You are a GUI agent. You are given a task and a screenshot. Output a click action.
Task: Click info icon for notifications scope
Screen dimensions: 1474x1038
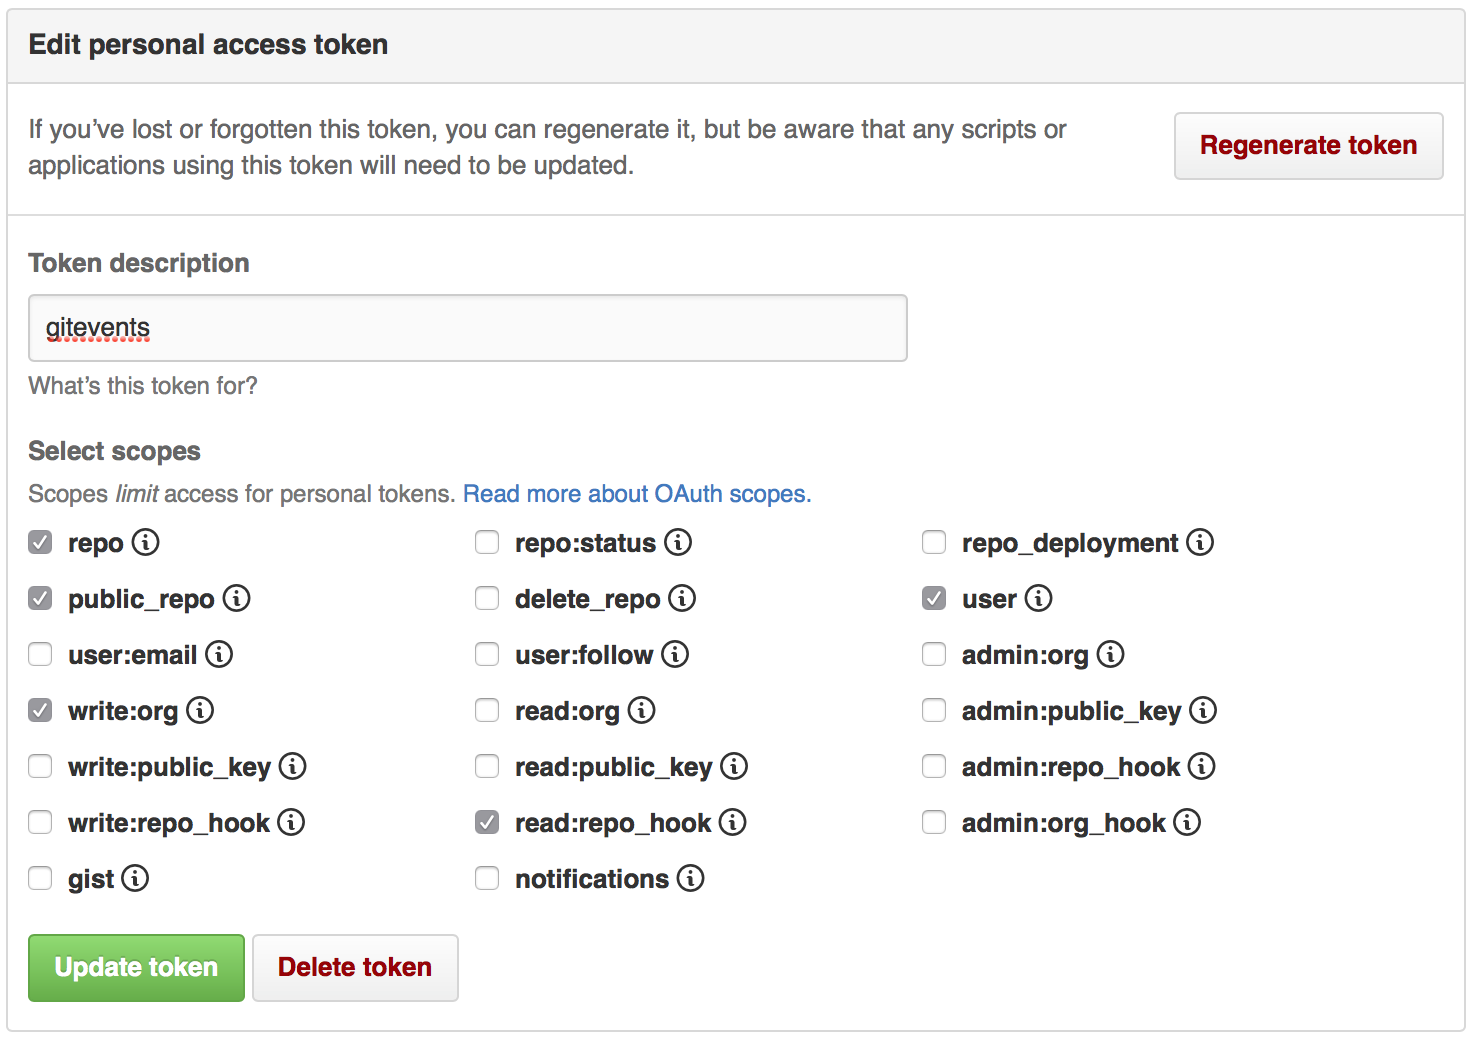click(x=691, y=878)
